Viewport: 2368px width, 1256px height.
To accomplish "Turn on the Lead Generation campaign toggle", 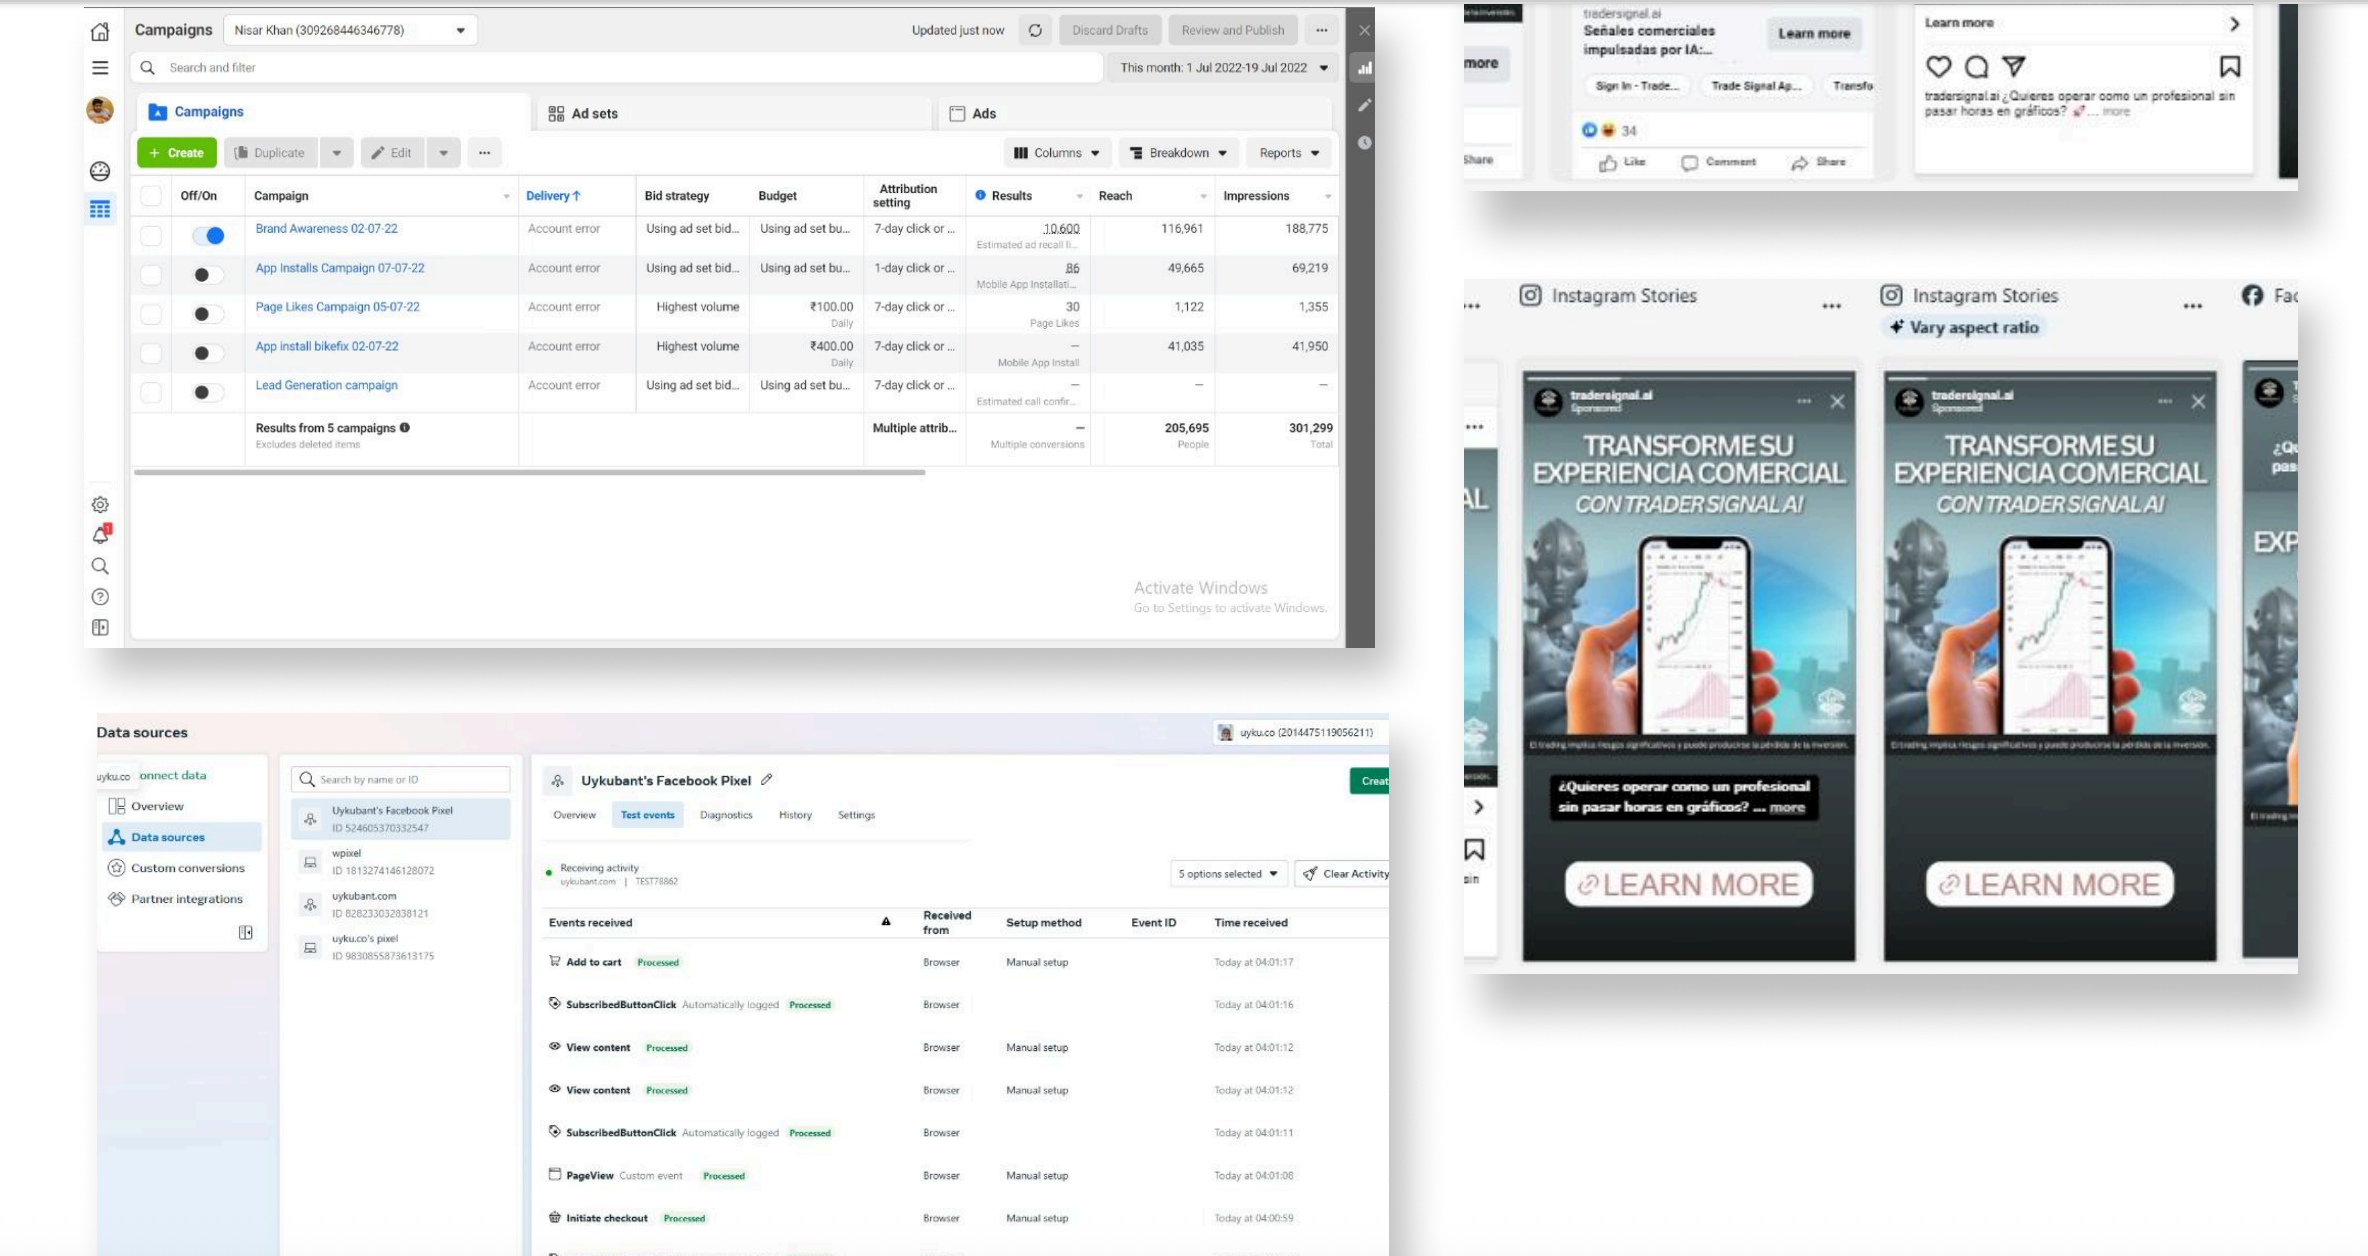I will [208, 392].
